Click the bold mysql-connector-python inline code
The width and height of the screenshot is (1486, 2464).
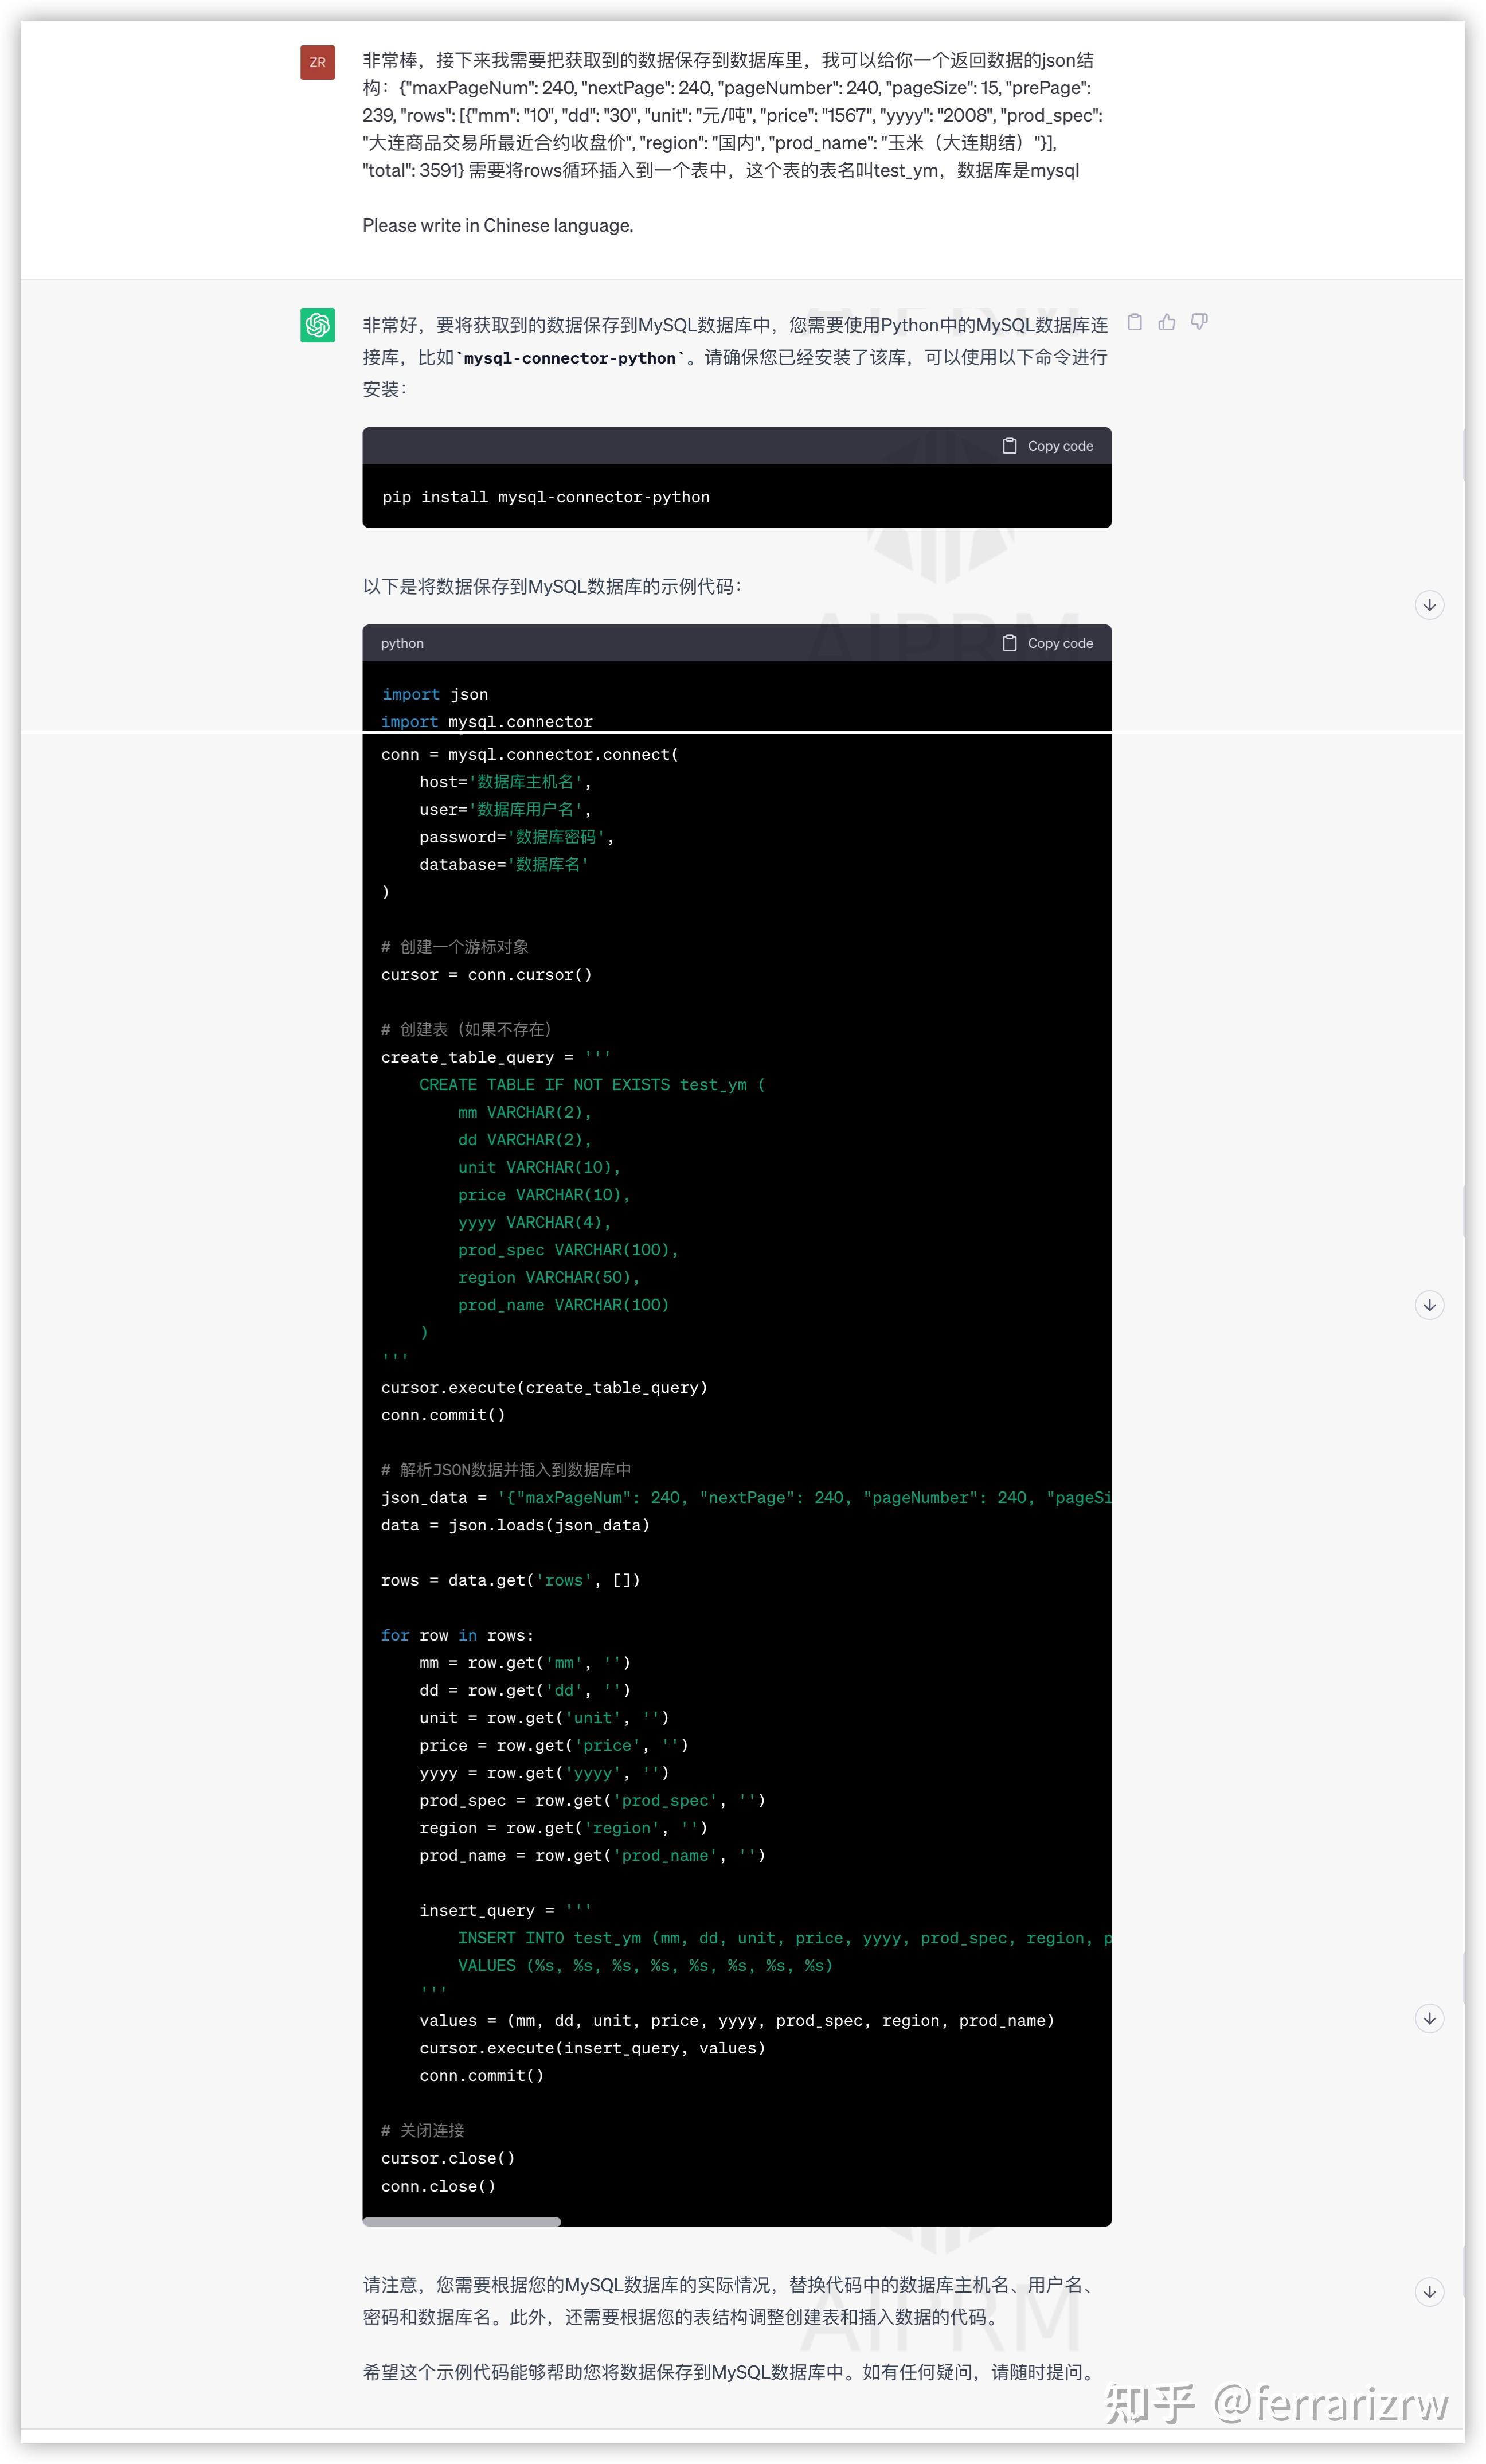pyautogui.click(x=570, y=358)
